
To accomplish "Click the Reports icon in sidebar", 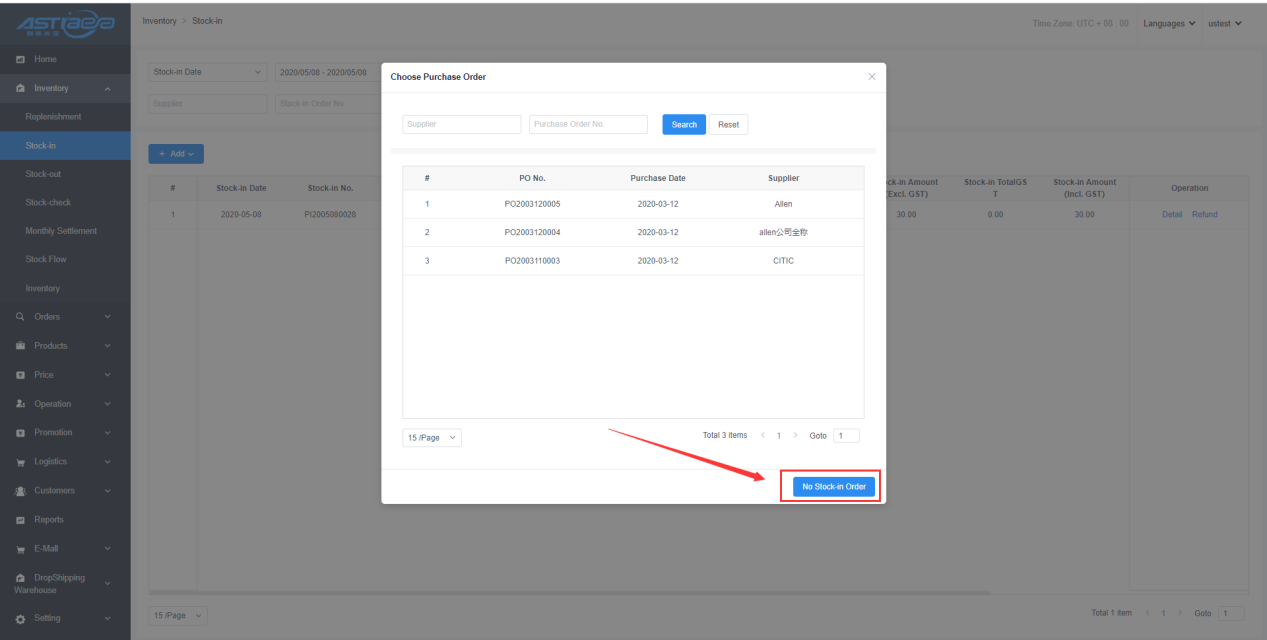I will (x=20, y=520).
